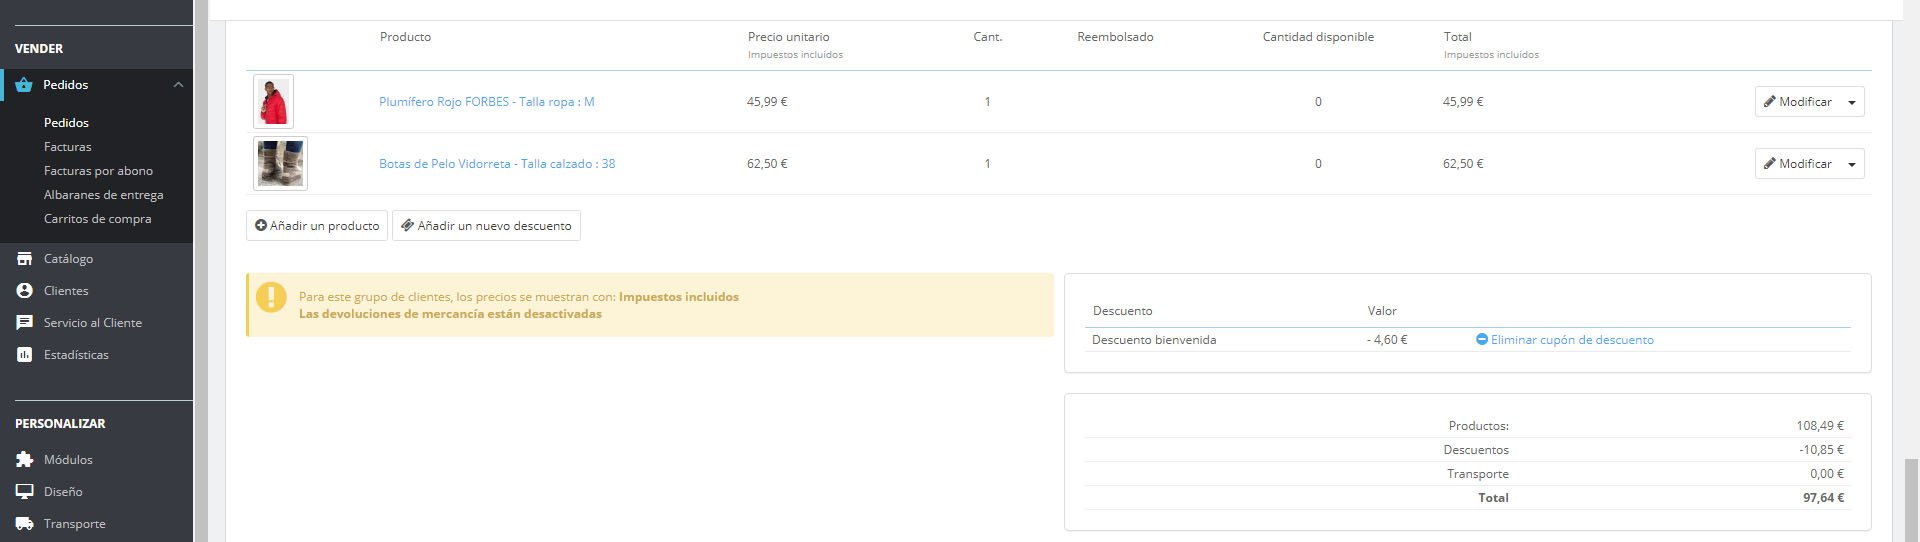Click Añadir un producto button
This screenshot has width=1920, height=542.
(317, 226)
